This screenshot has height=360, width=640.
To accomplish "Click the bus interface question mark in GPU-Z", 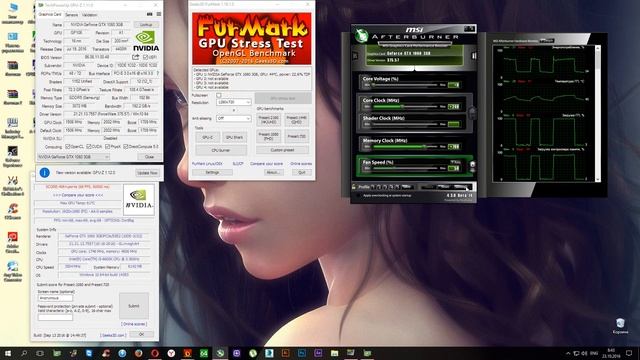I will point(158,73).
